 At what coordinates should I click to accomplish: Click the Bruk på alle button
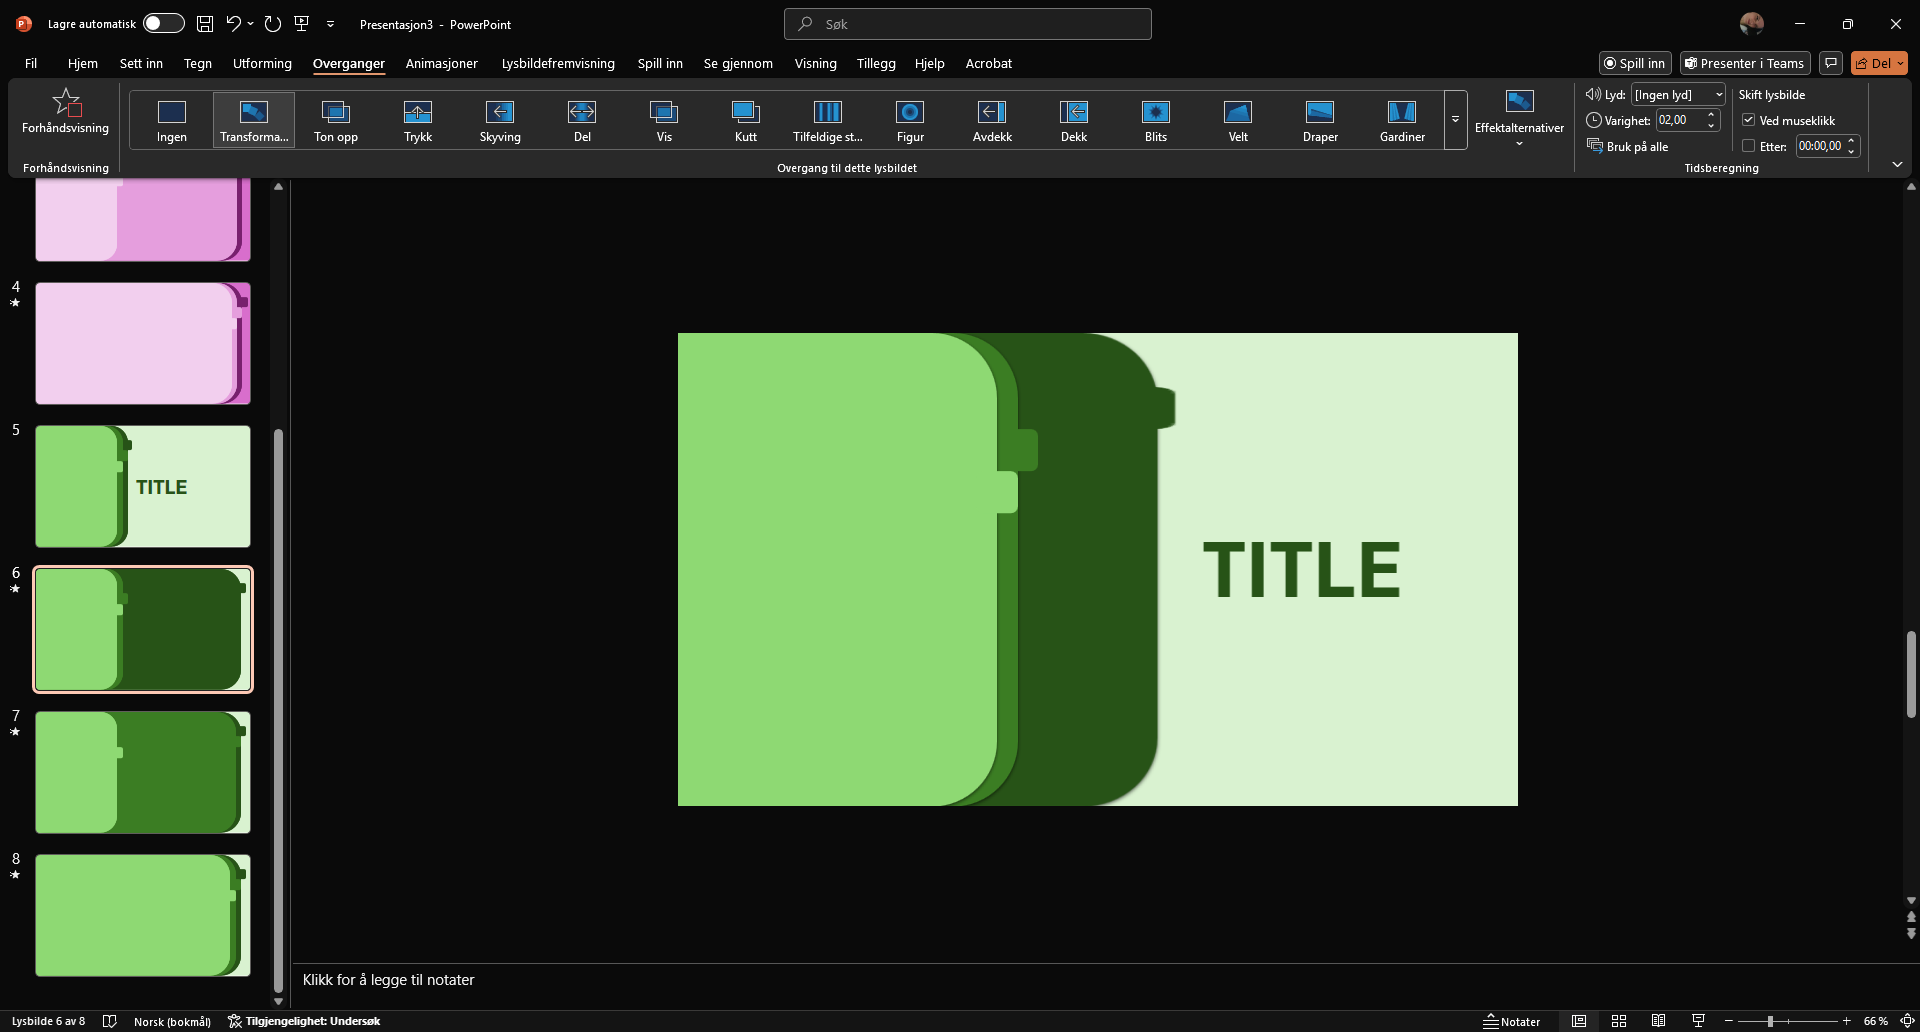click(x=1628, y=146)
